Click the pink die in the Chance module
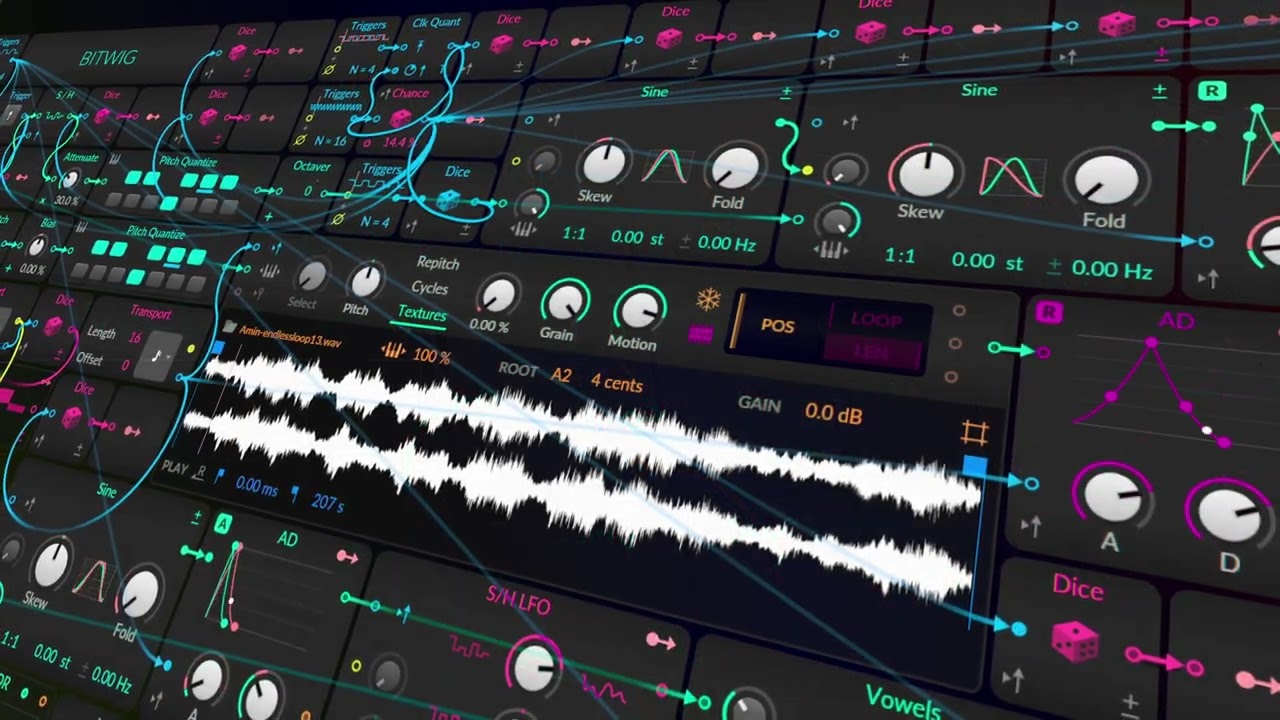This screenshot has height=720, width=1280. coord(401,119)
